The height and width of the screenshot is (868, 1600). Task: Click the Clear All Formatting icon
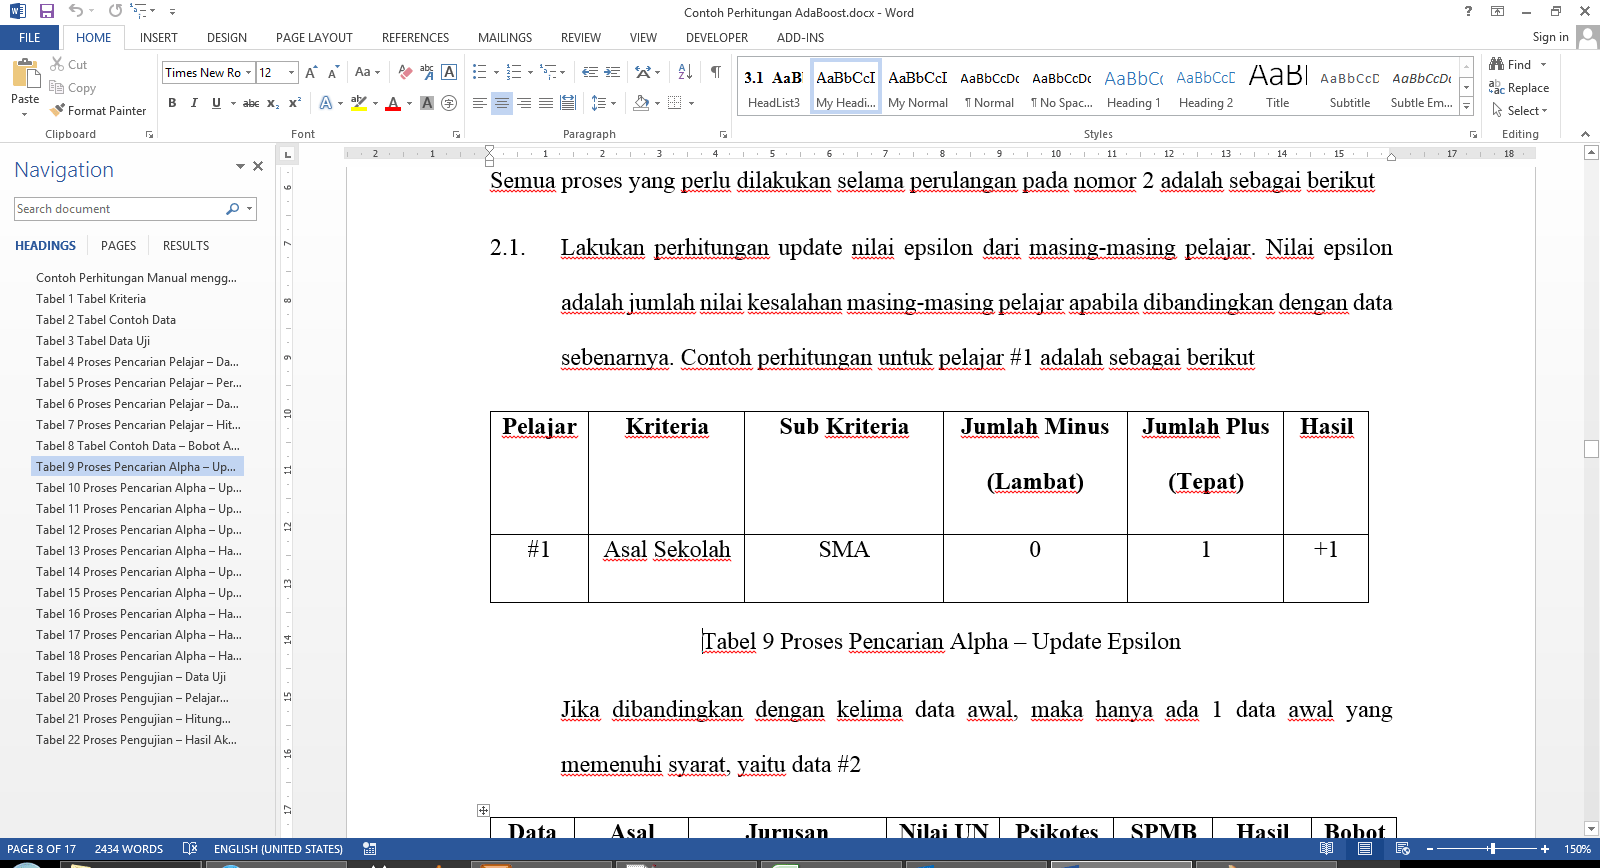click(x=405, y=72)
